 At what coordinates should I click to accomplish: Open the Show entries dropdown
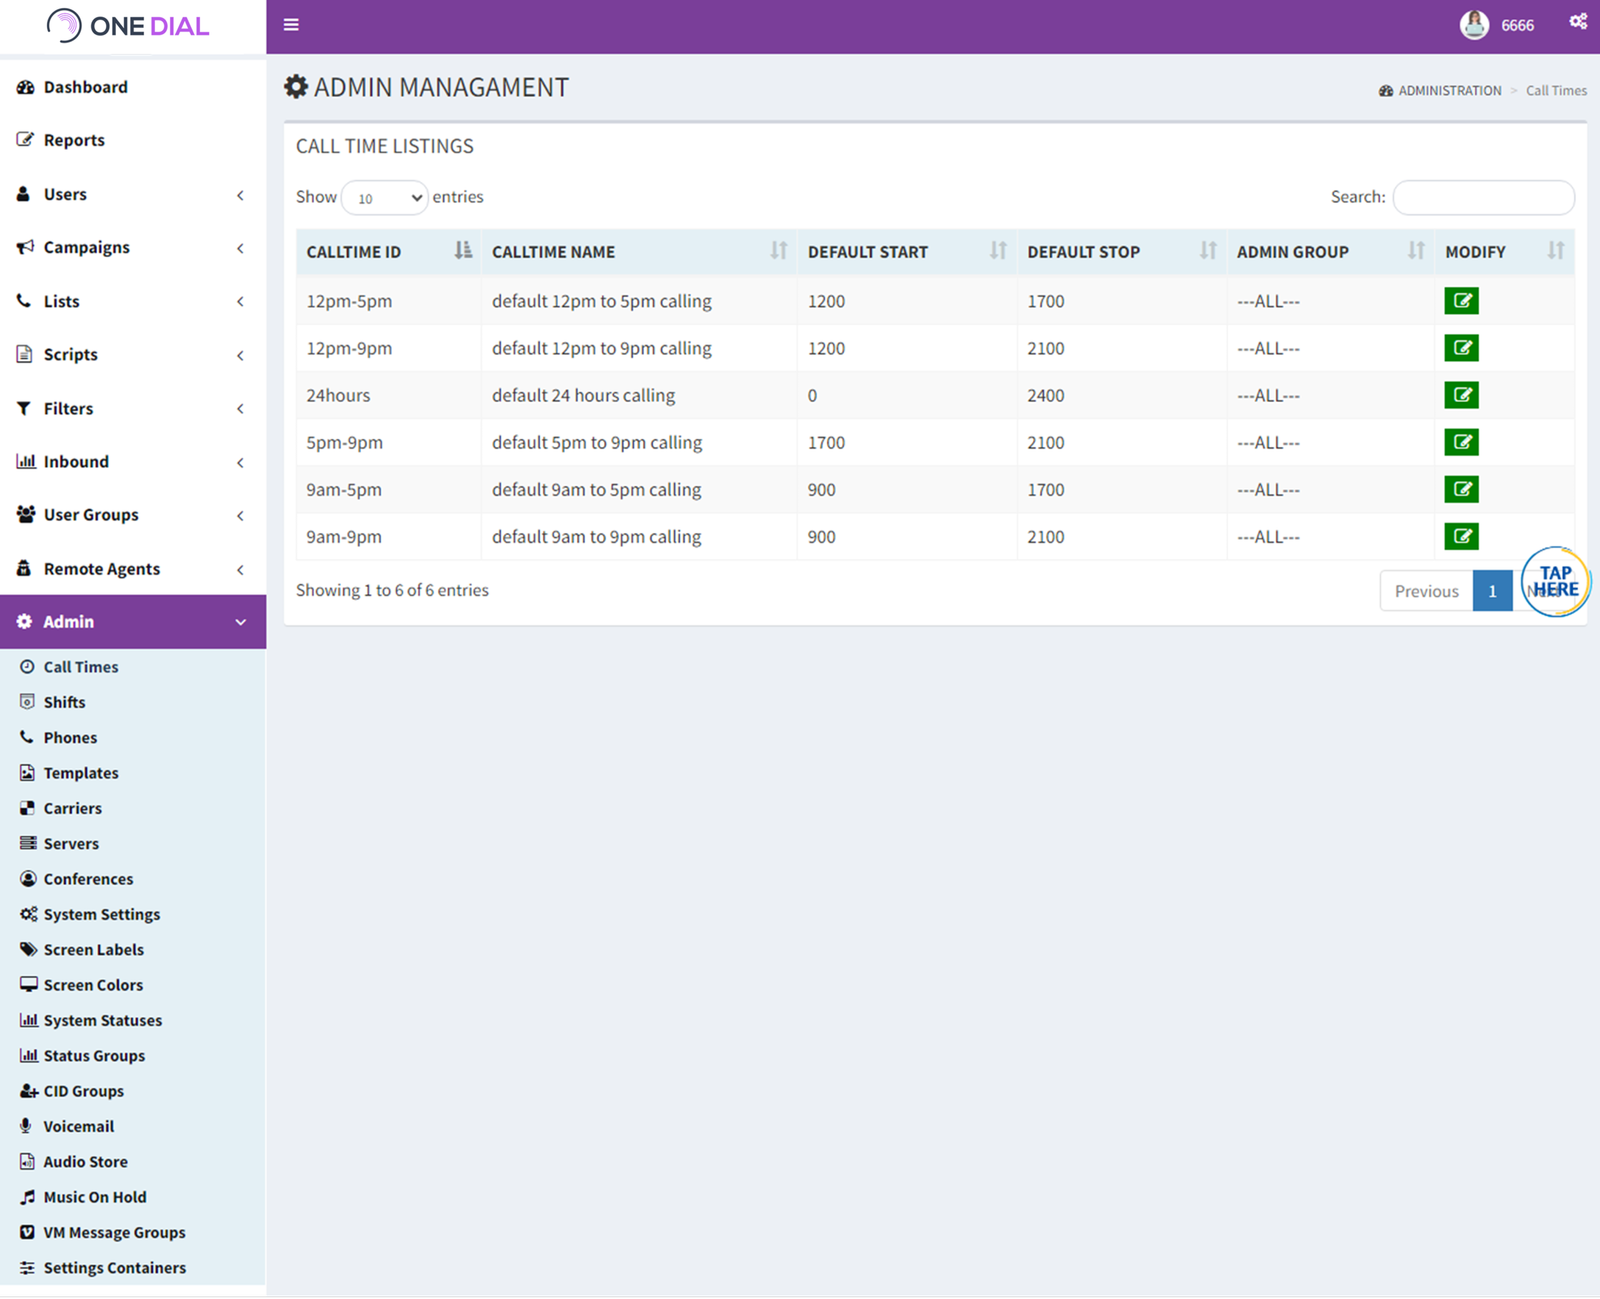click(384, 197)
